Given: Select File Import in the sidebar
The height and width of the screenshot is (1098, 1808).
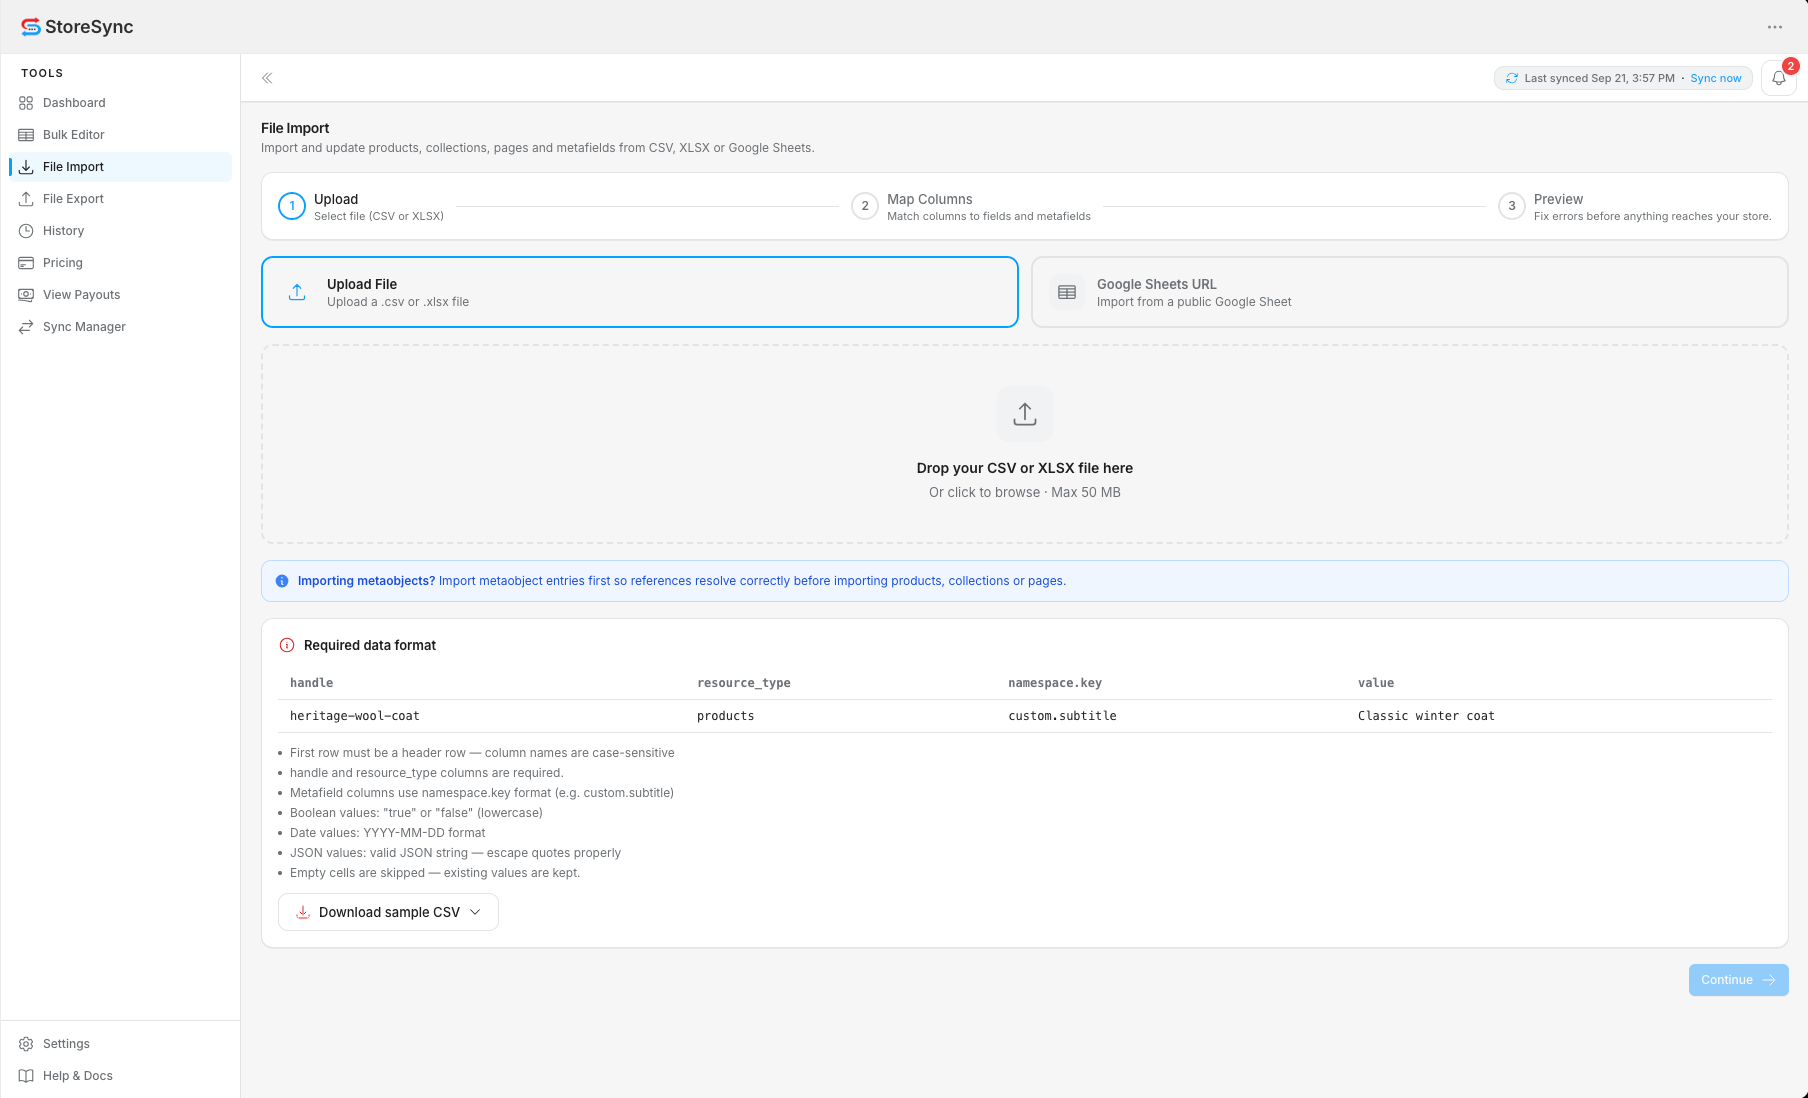Looking at the screenshot, I should [120, 167].
